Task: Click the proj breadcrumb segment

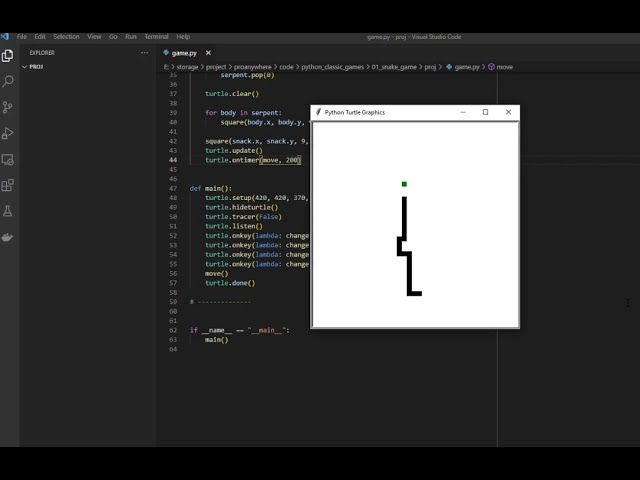Action: pyautogui.click(x=430, y=67)
